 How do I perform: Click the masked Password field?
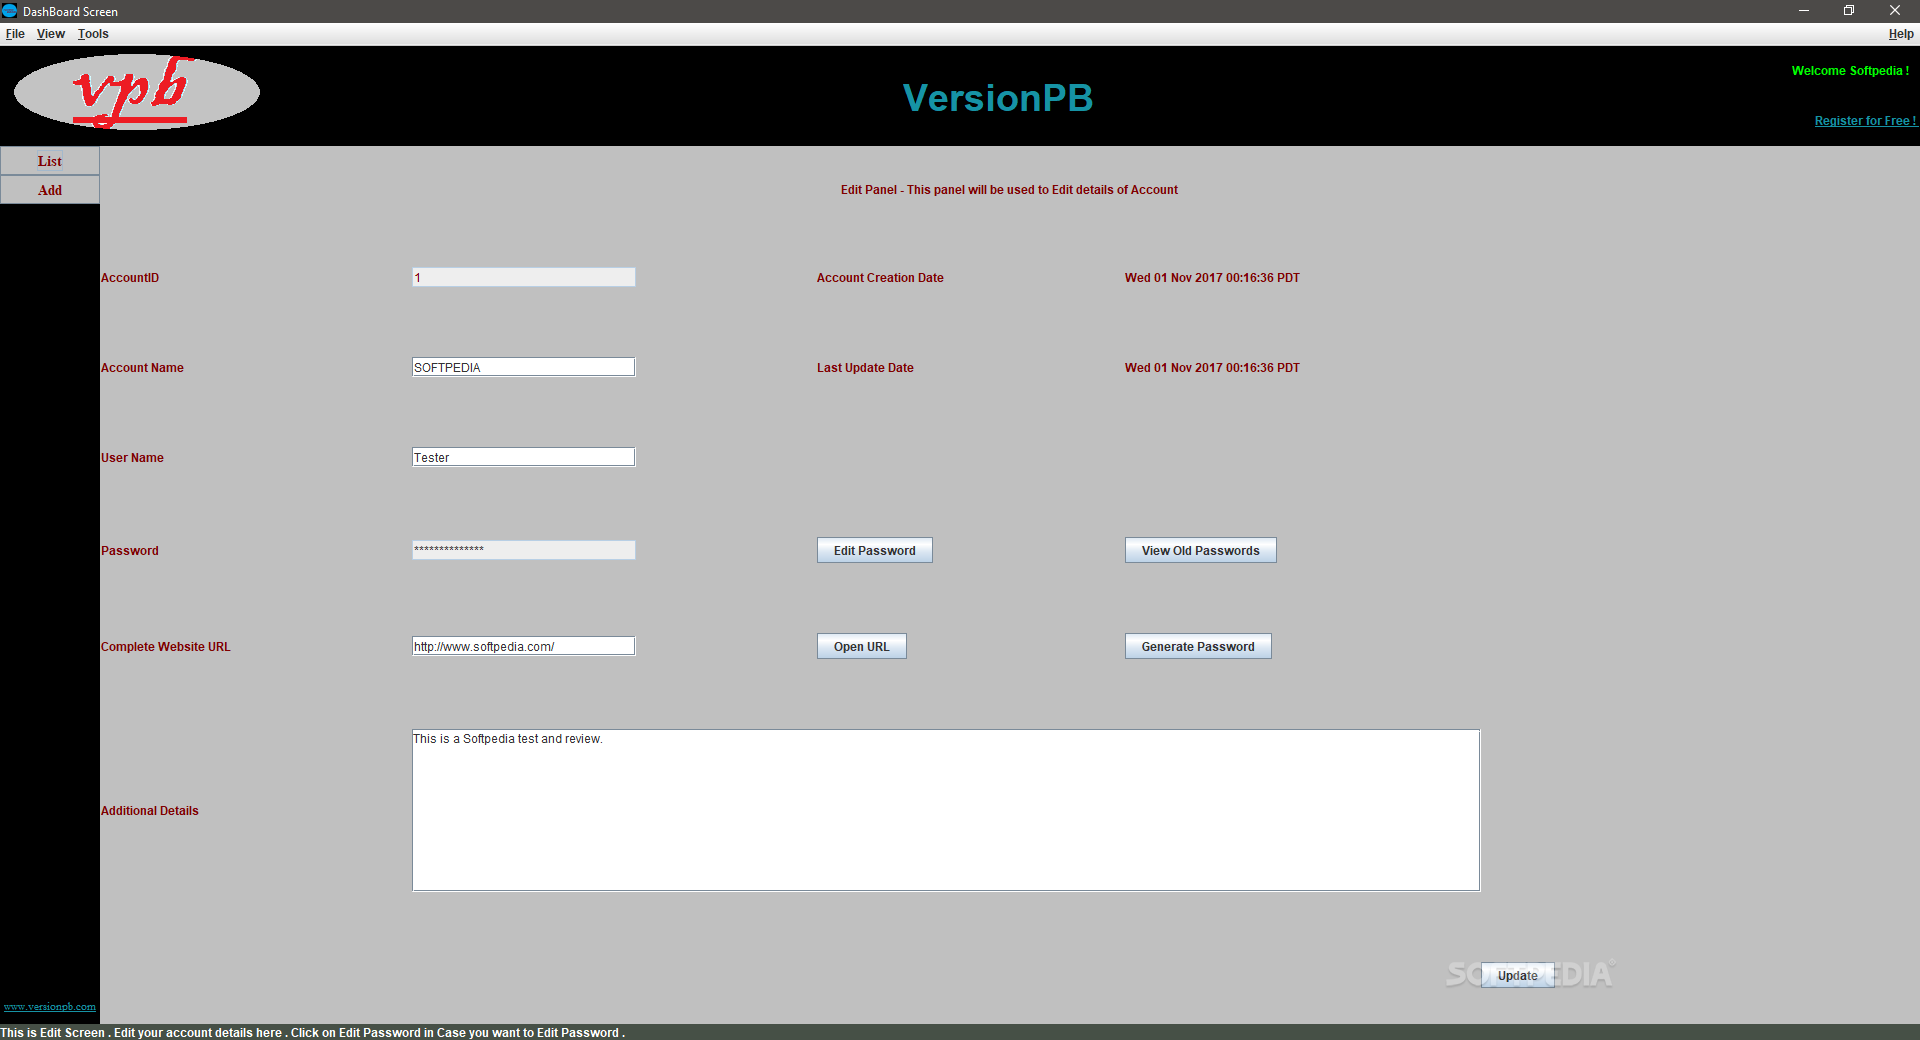coord(524,550)
